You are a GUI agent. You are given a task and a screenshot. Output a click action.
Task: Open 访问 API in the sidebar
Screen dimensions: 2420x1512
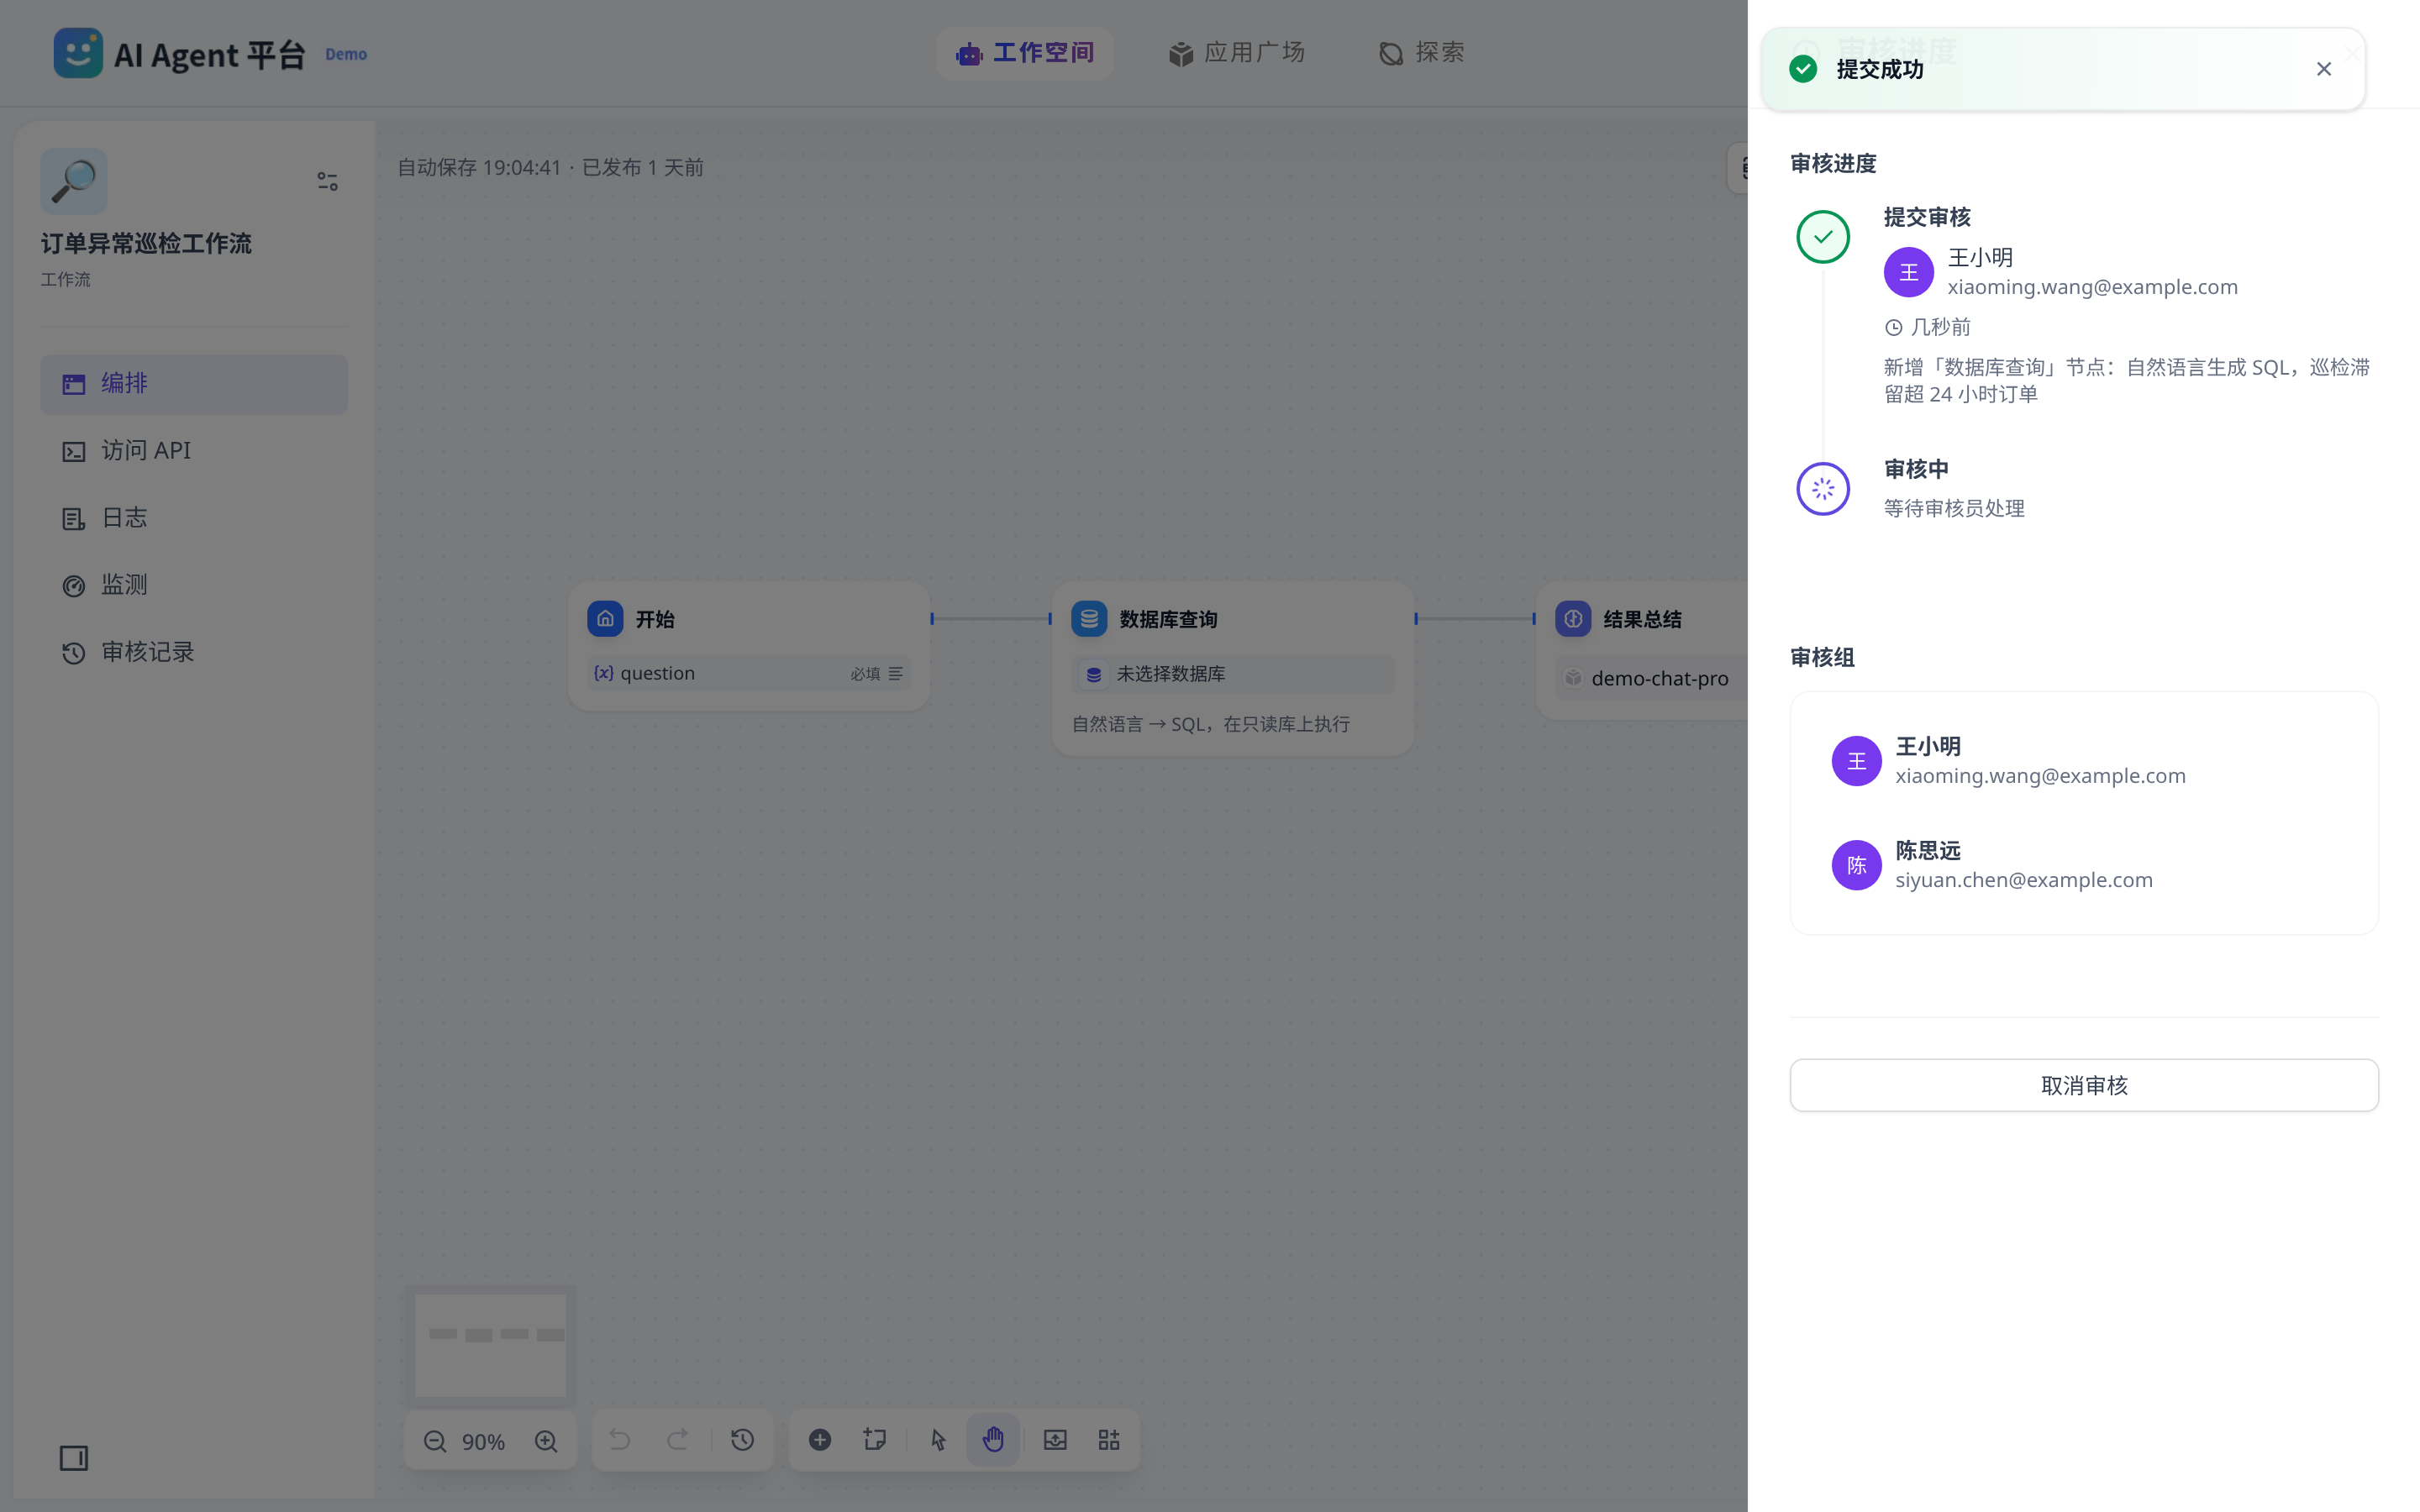(194, 451)
